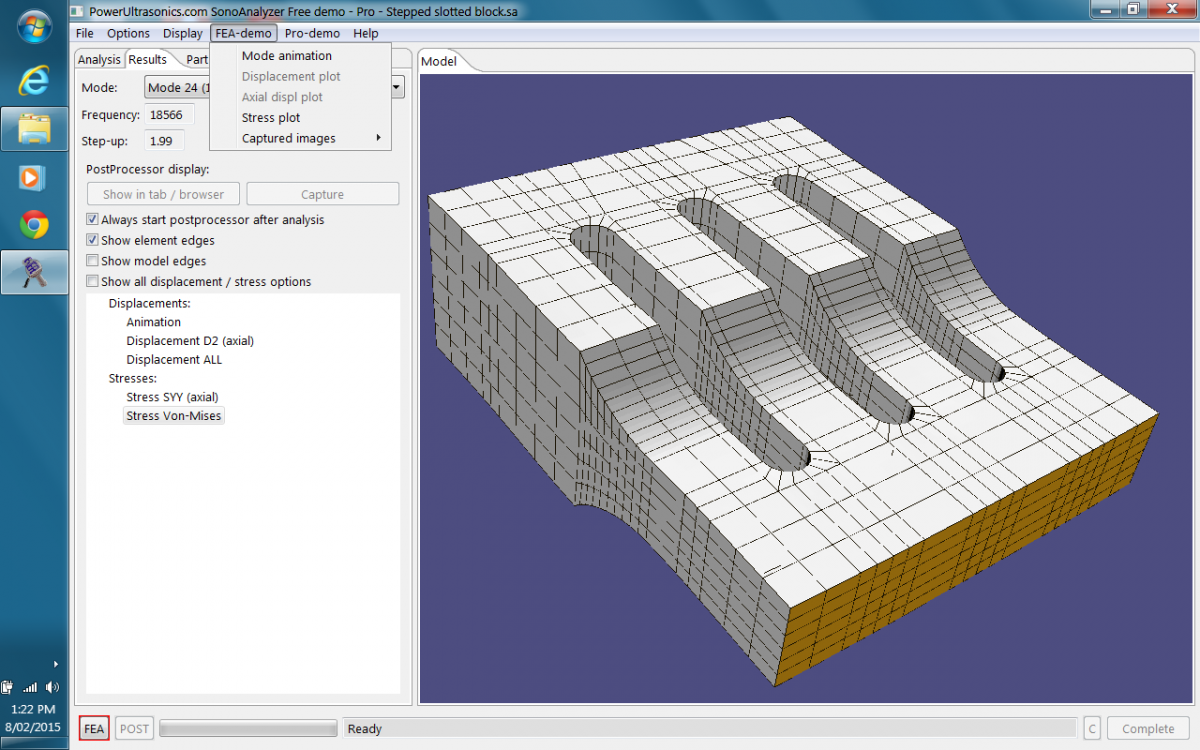The image size is (1200, 750).
Task: Click the C button in status bar
Action: point(1092,729)
